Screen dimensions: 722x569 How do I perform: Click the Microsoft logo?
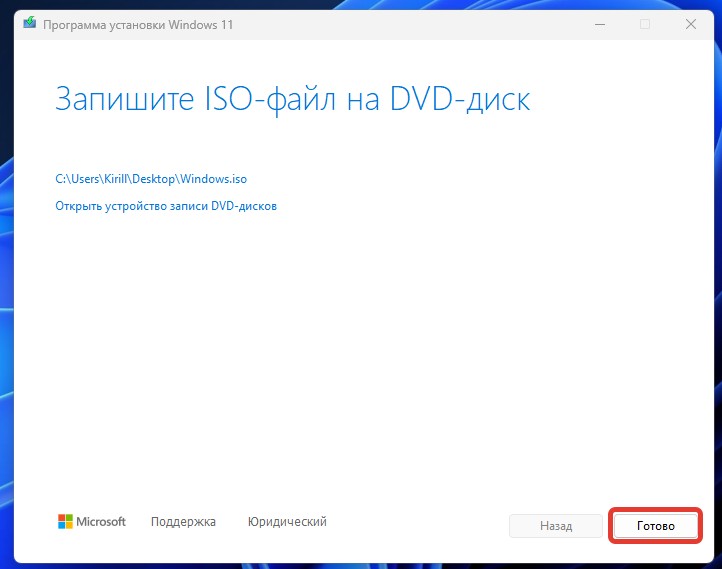click(92, 522)
